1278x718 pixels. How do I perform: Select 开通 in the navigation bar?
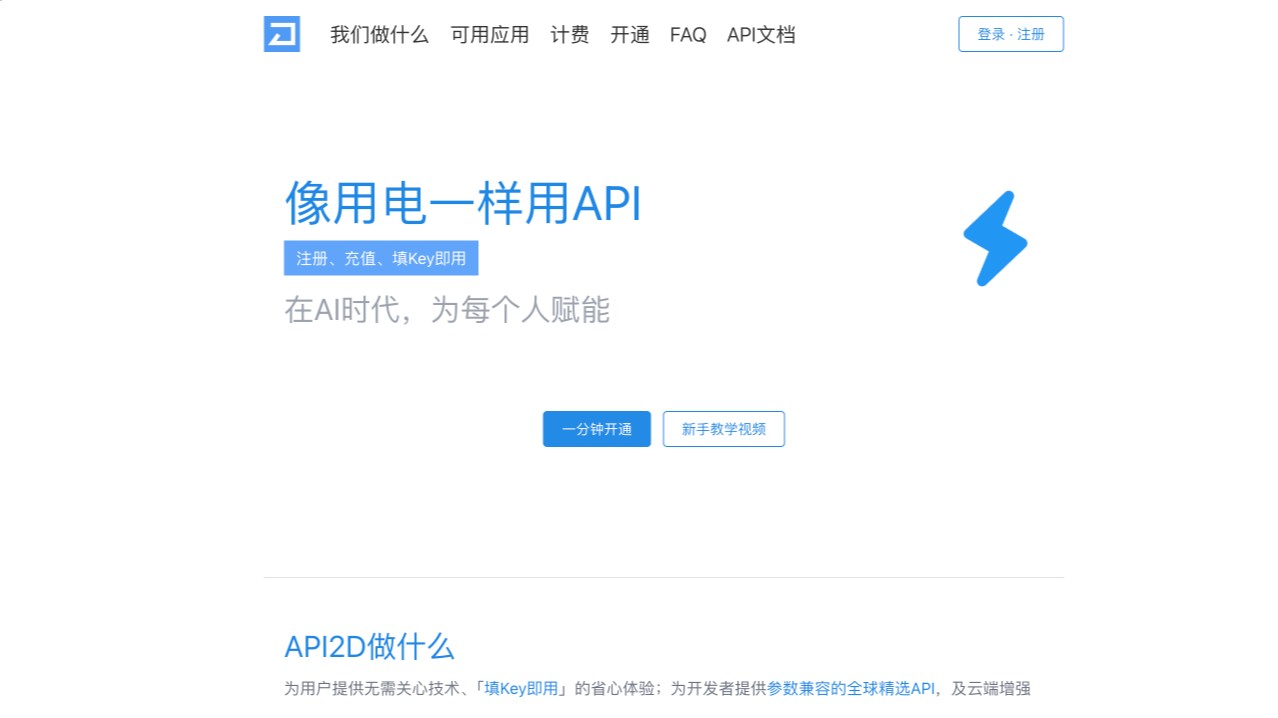pos(630,35)
